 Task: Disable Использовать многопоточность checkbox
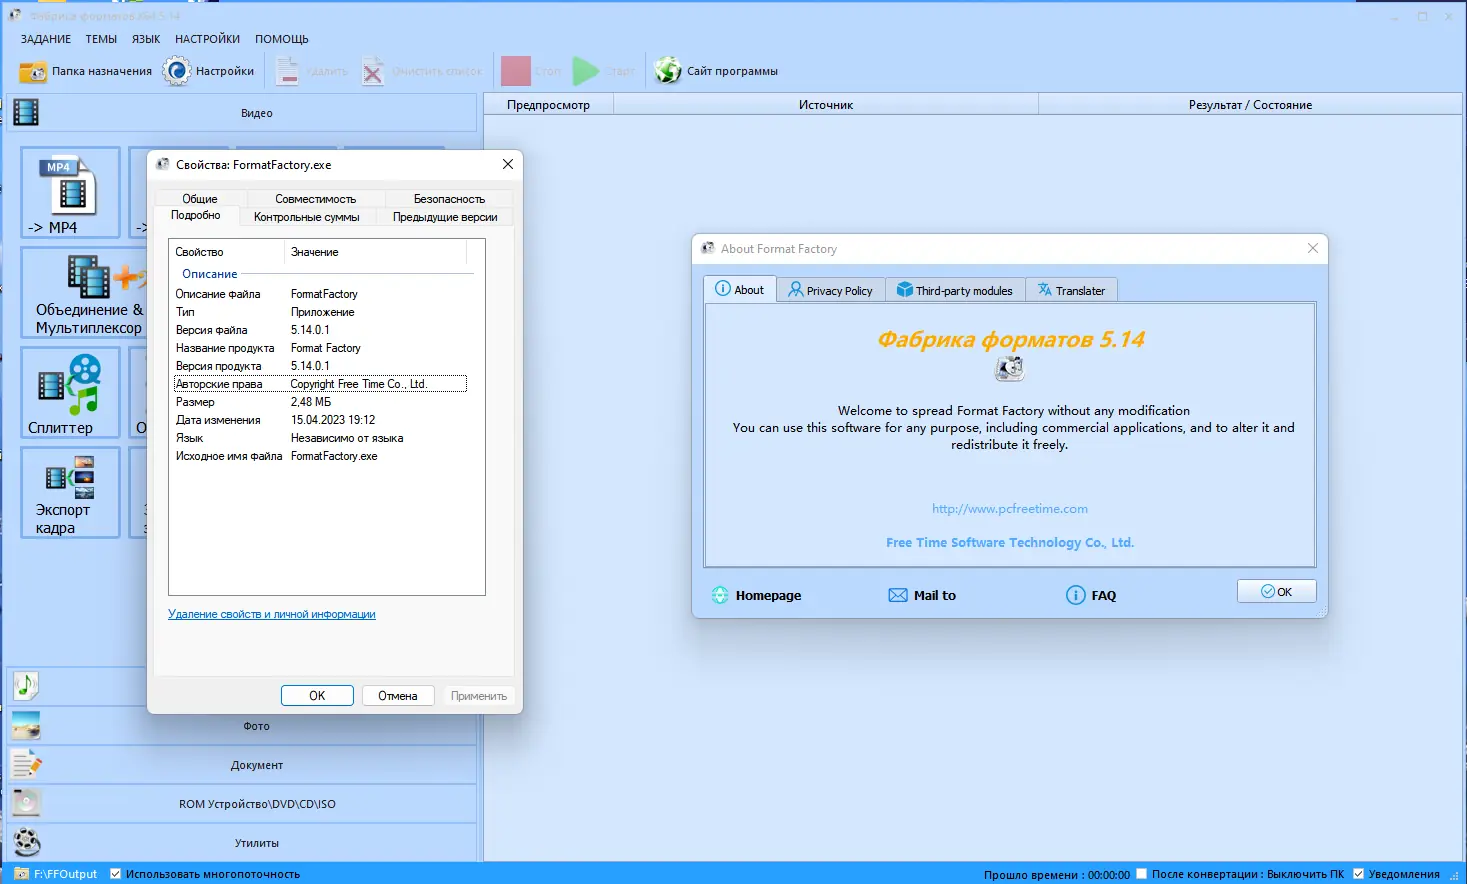pyautogui.click(x=116, y=873)
